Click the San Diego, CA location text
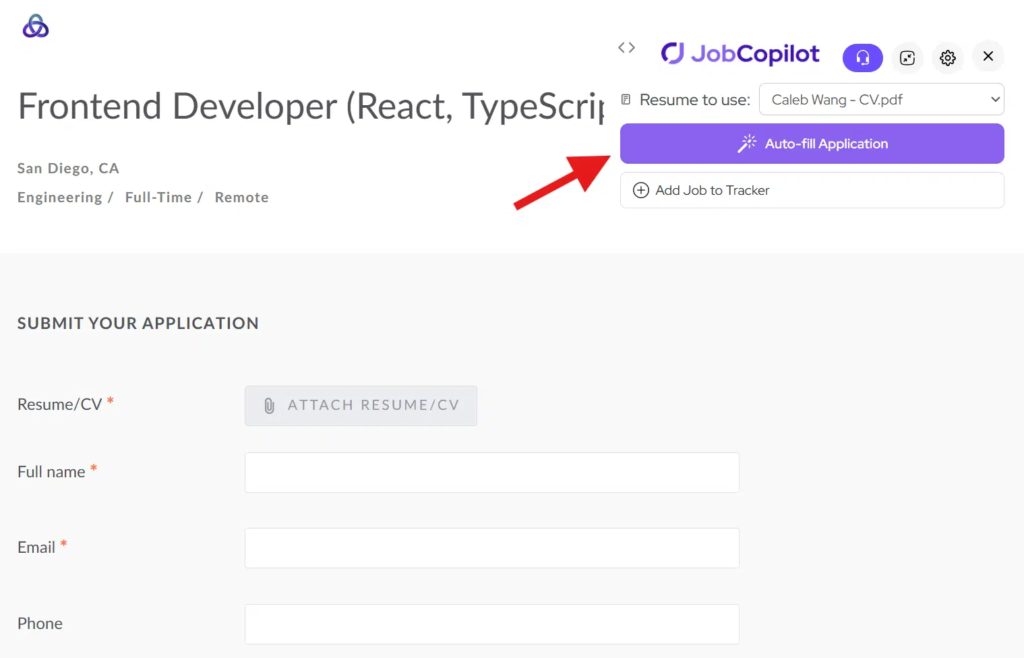Viewport: 1024px width, 658px height. 68,168
